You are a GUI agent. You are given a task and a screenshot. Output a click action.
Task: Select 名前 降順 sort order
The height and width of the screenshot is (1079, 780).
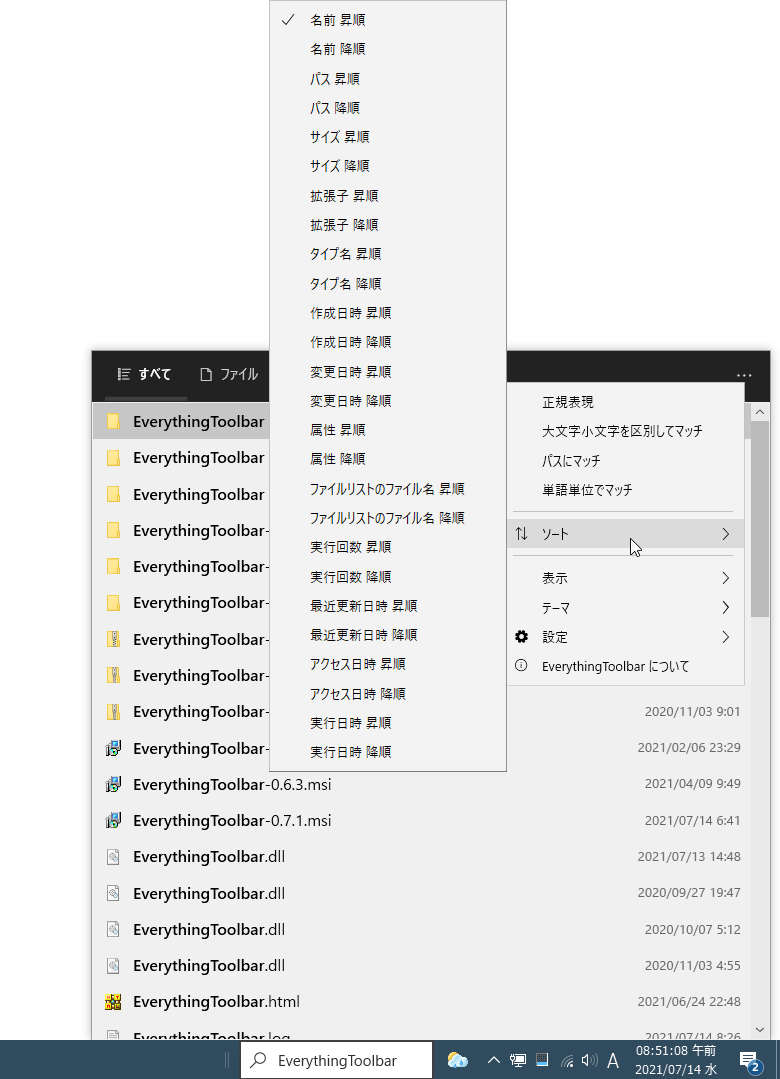tap(388, 49)
